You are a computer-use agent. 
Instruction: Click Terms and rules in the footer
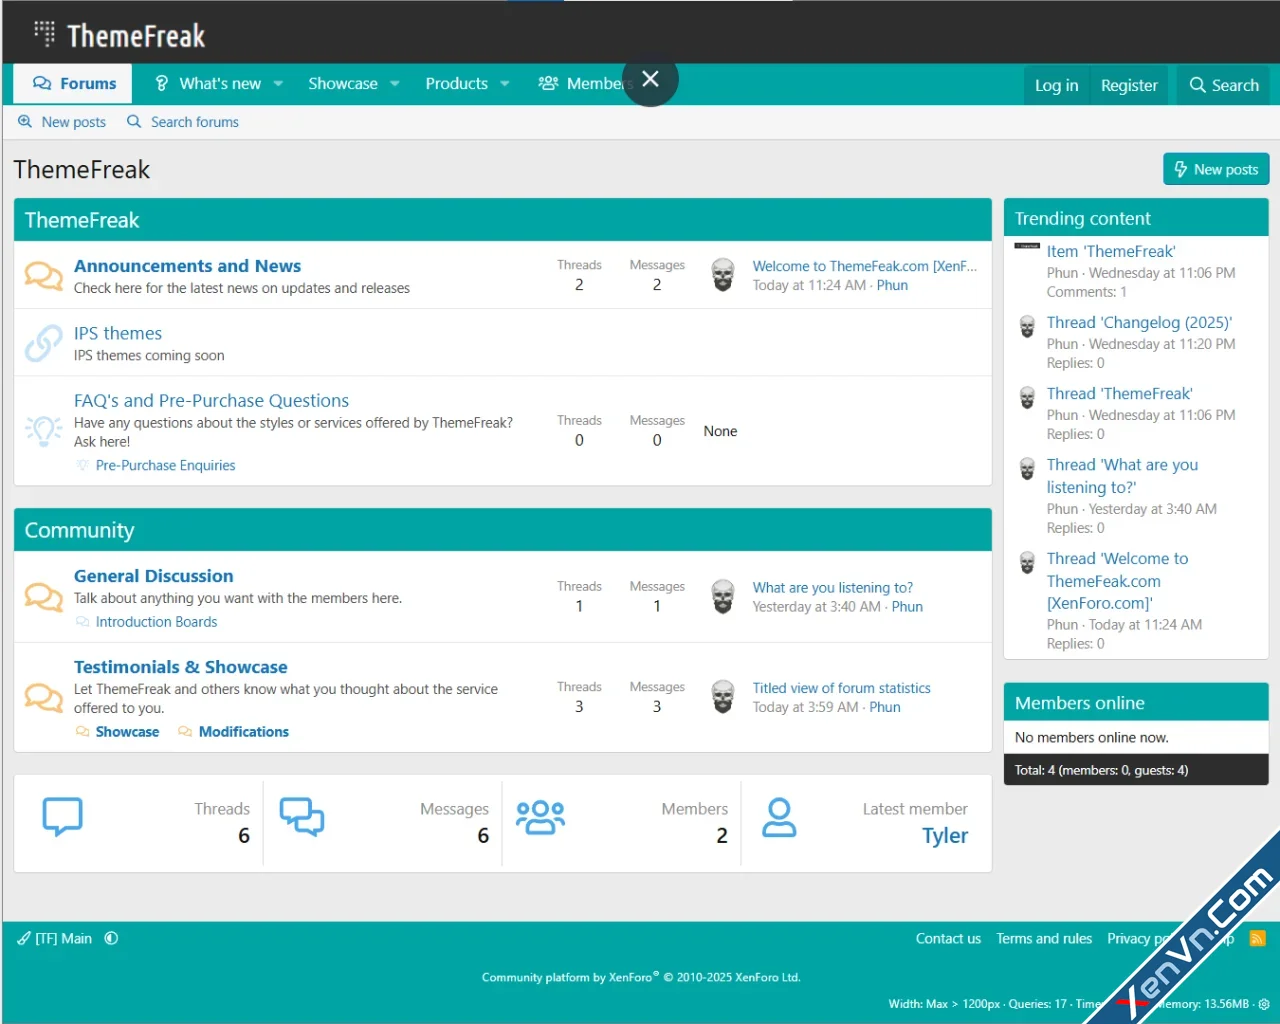pyautogui.click(x=1044, y=938)
